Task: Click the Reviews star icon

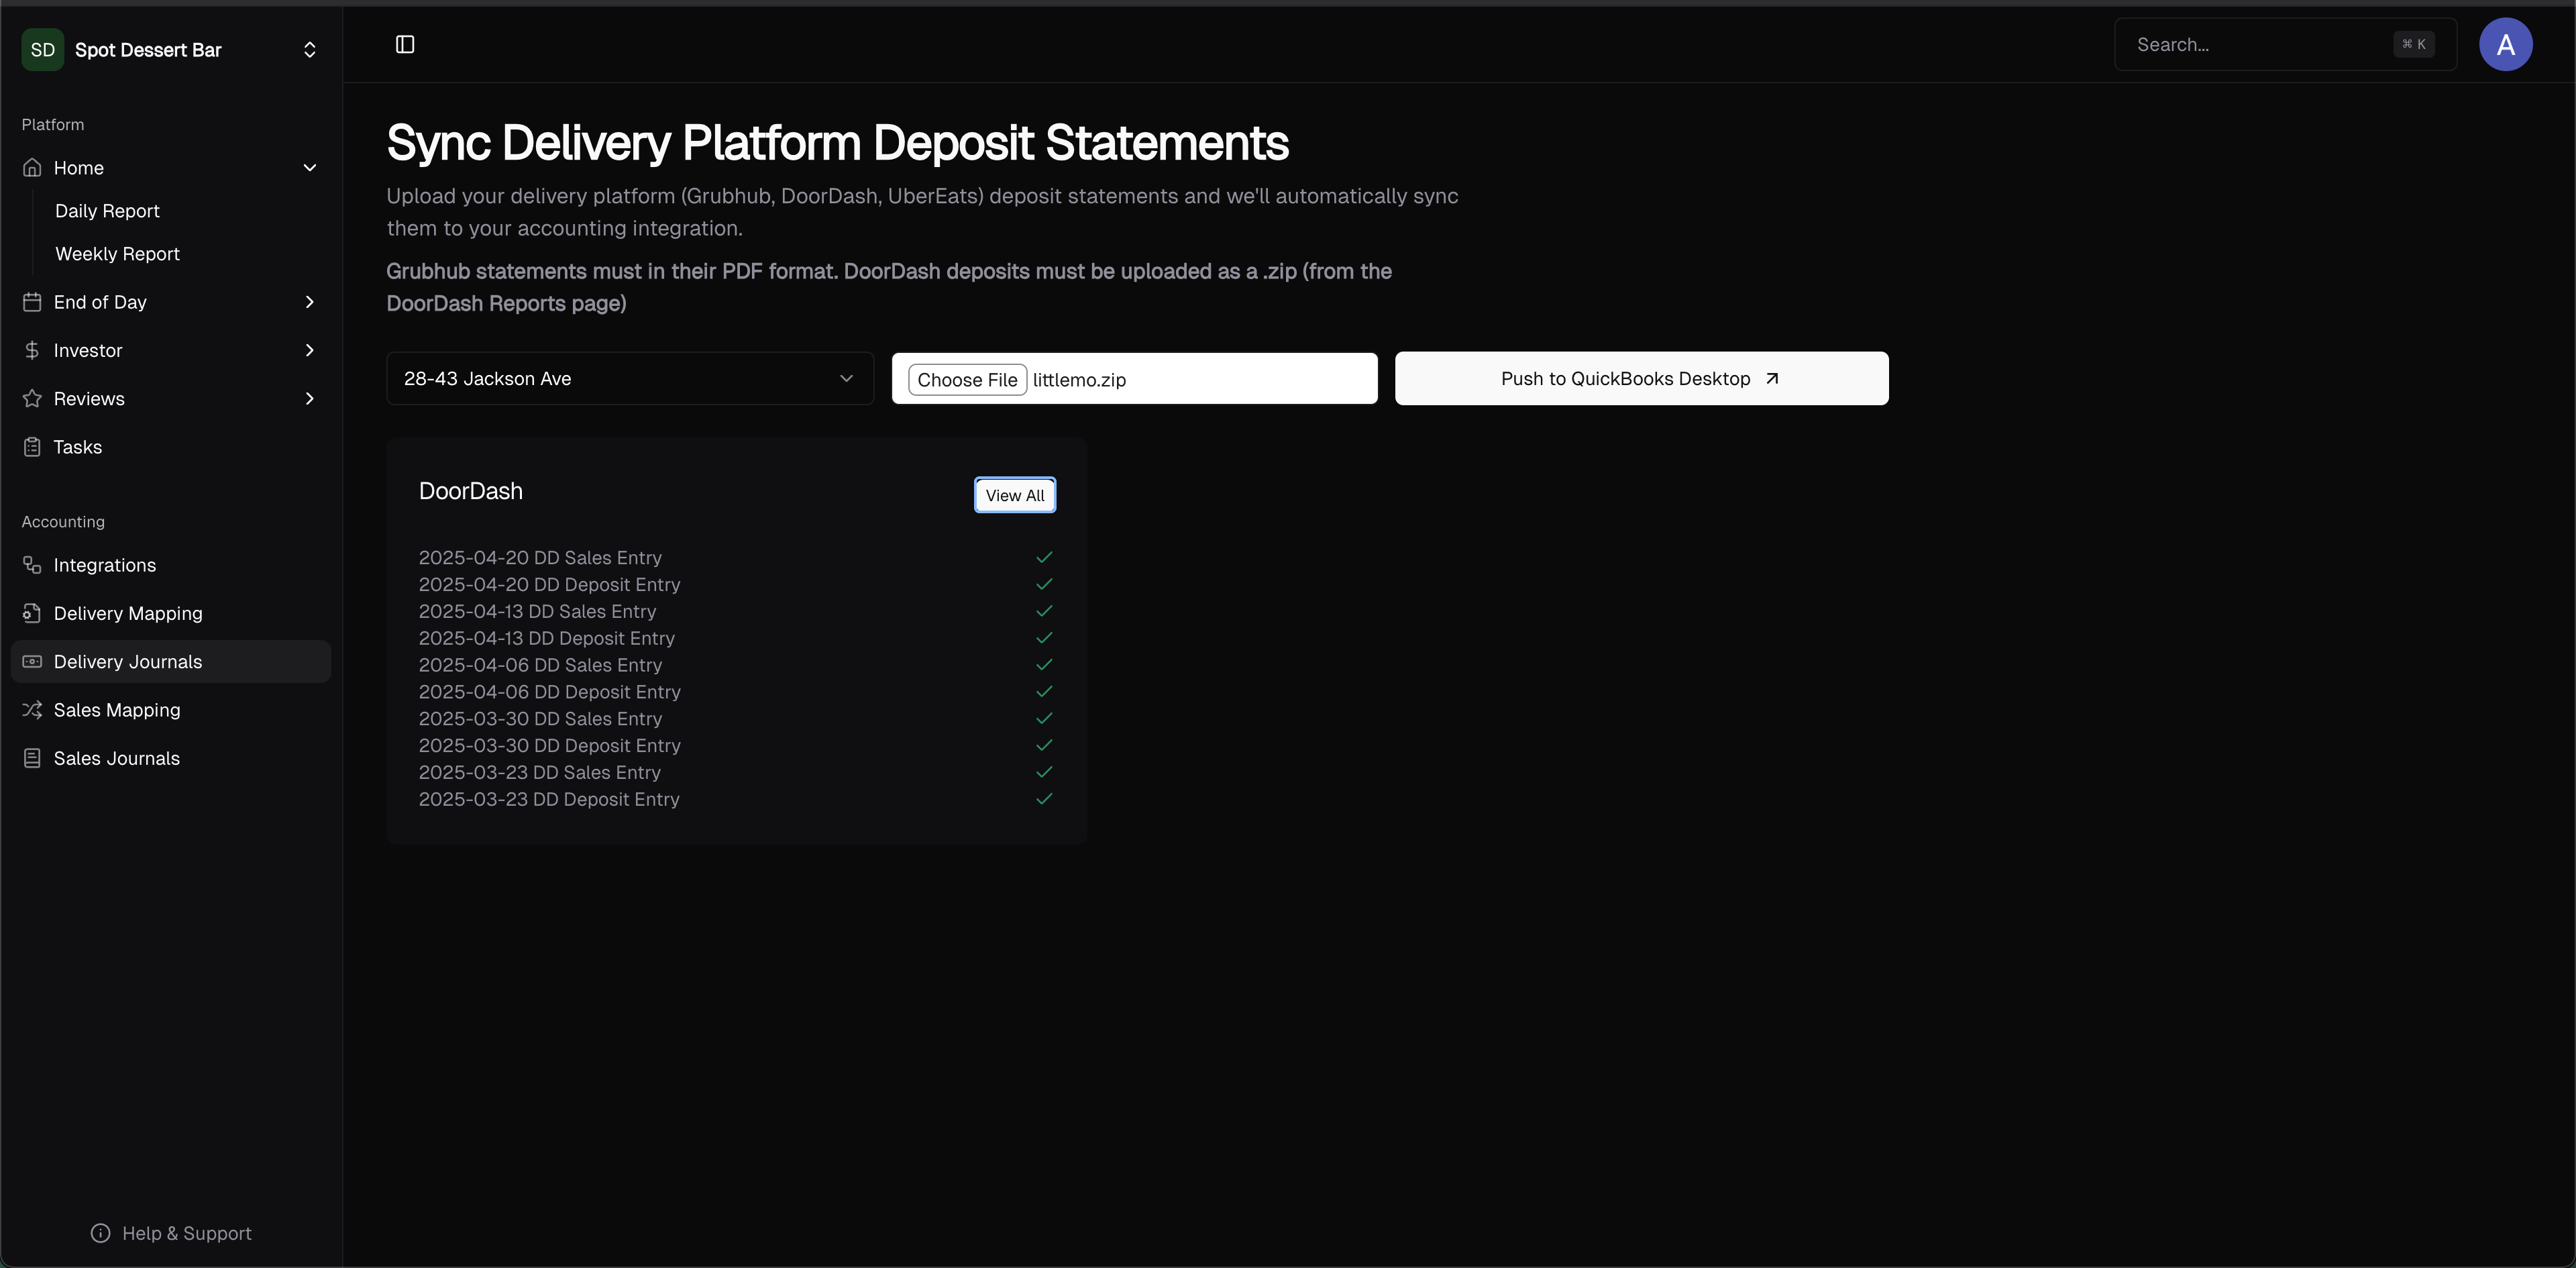Action: 32,399
